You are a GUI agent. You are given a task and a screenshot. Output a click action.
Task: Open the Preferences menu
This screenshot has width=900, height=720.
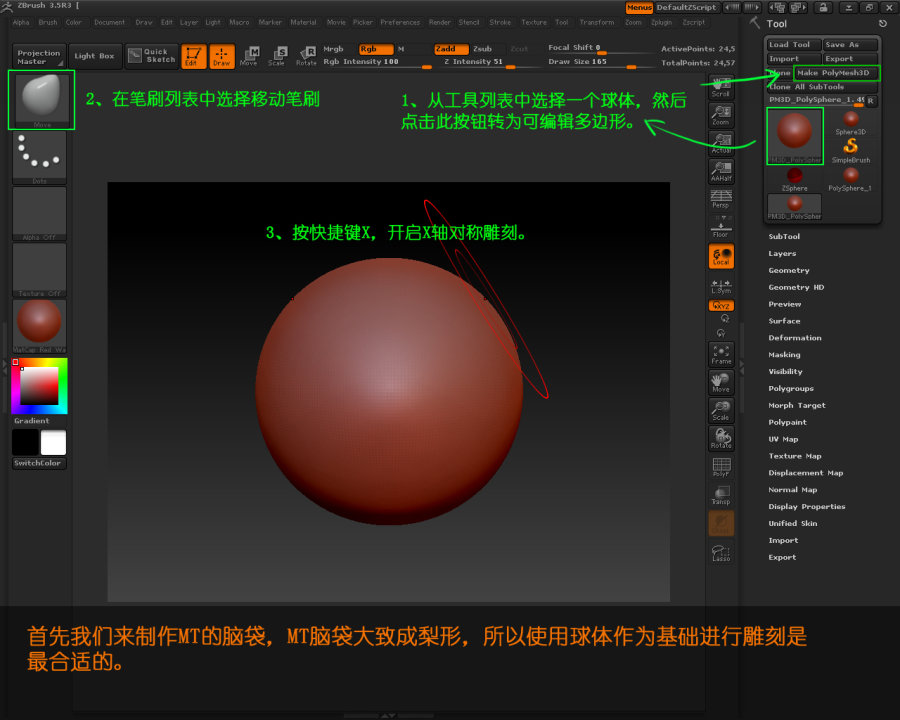coord(400,22)
